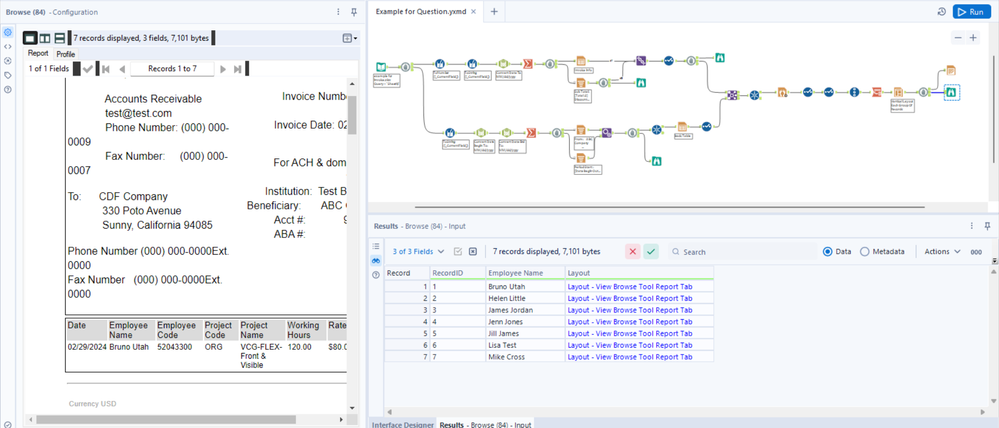Open Layout link in Helen Little row
Screen dimensions: 999x428
(x=629, y=298)
